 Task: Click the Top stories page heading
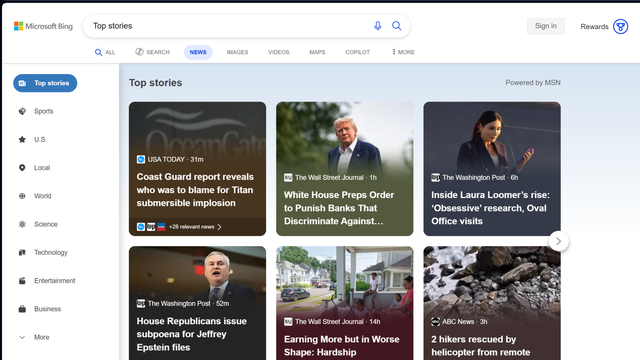[x=156, y=83]
